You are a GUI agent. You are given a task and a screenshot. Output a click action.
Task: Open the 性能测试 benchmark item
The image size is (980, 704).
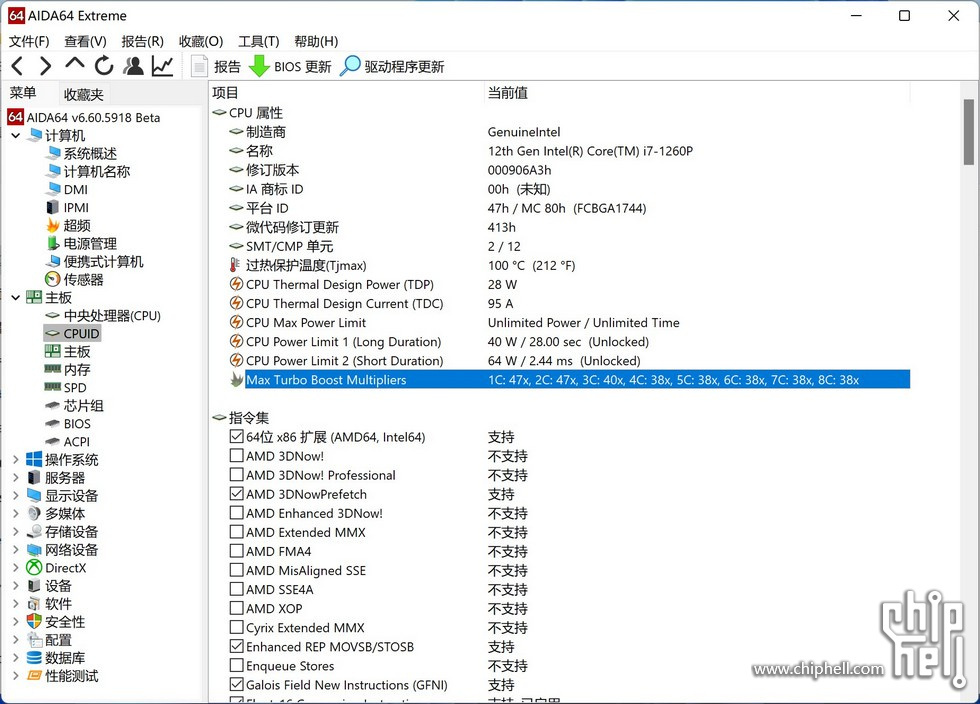tap(64, 676)
